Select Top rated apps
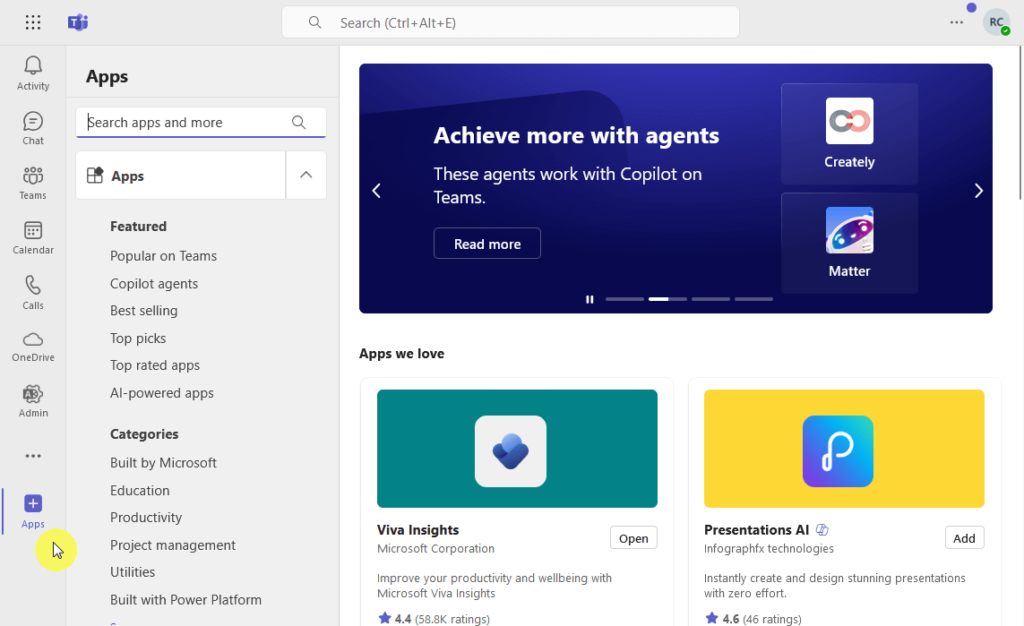This screenshot has height=626, width=1024. (x=155, y=366)
